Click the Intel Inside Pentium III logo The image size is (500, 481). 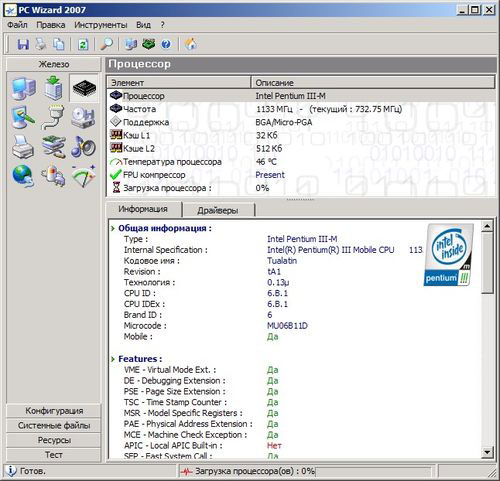point(448,255)
